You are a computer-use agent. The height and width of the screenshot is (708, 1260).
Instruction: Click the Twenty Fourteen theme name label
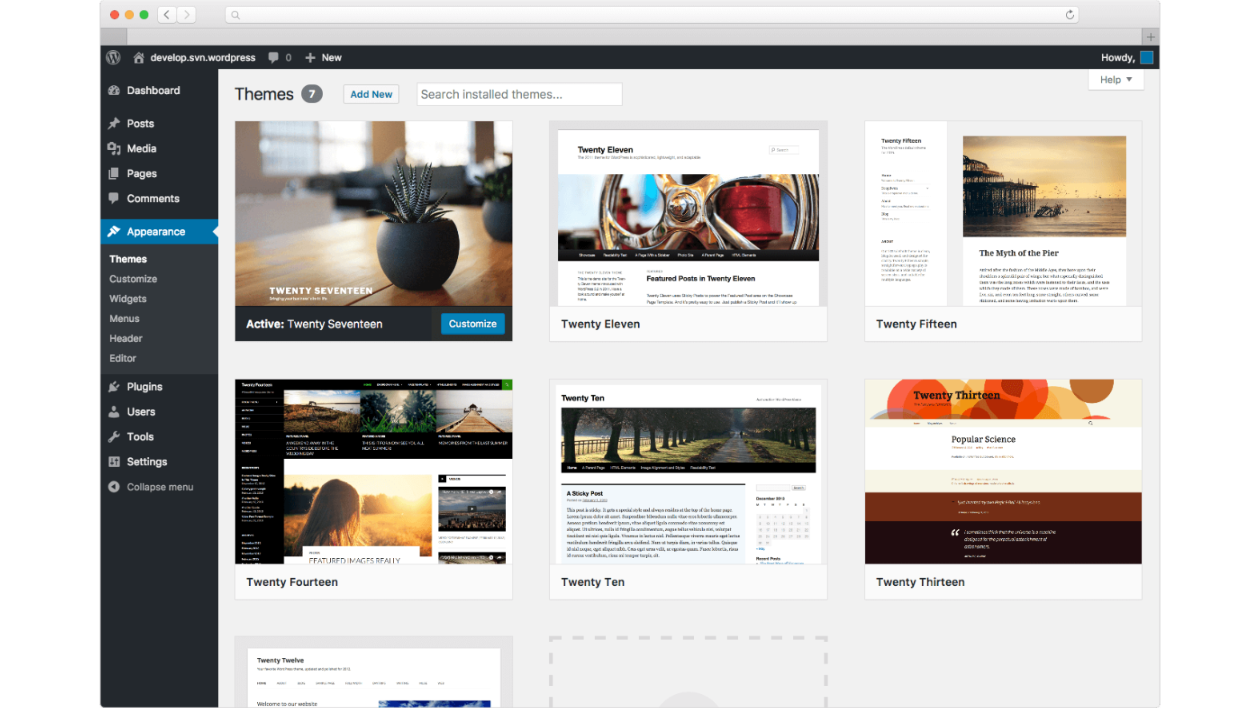click(292, 582)
